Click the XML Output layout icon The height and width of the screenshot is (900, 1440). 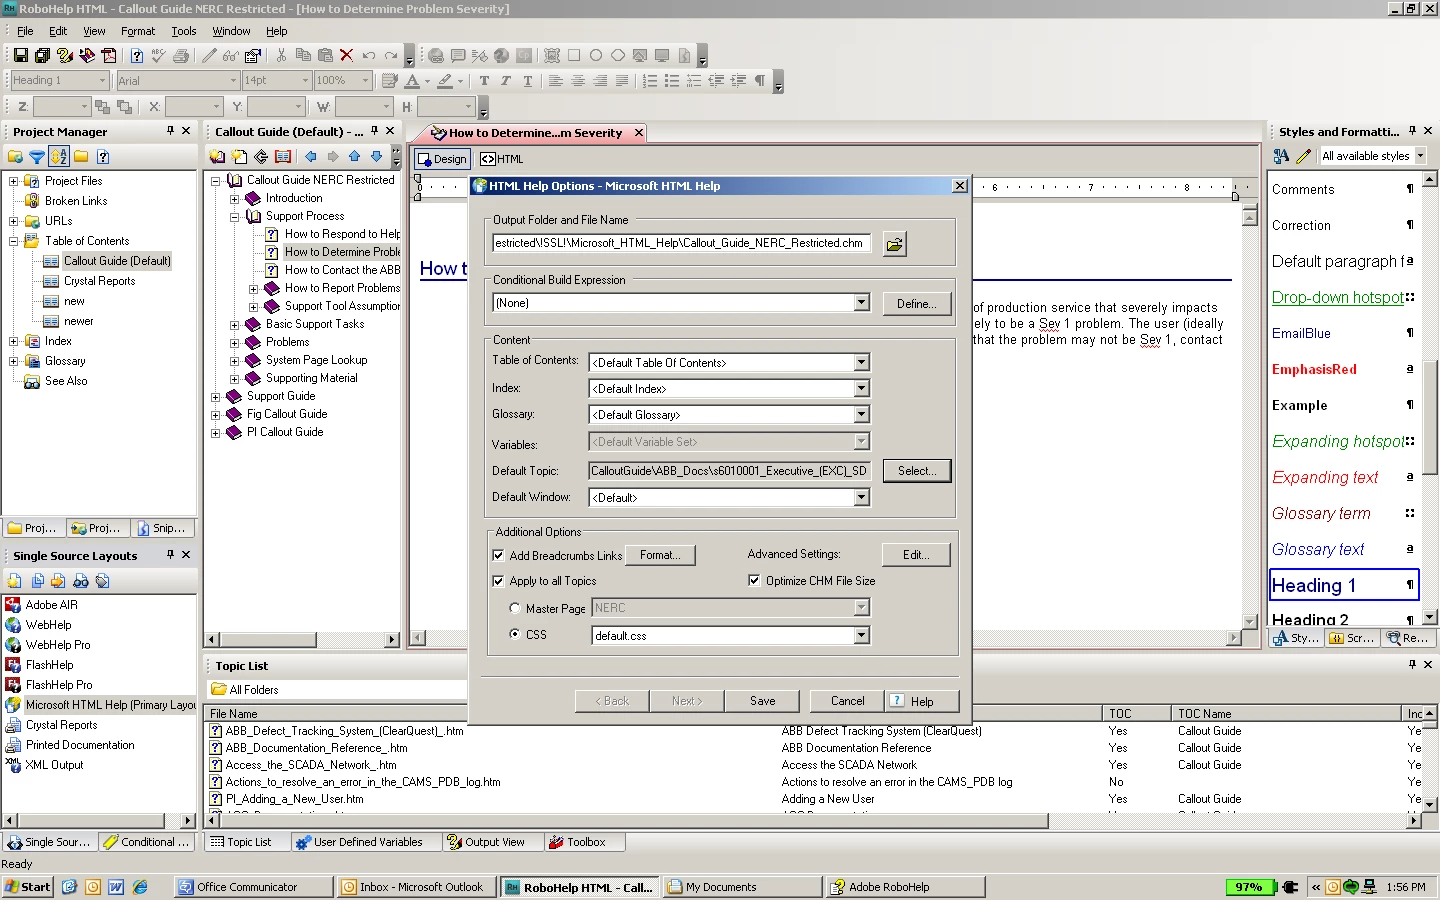[13, 765]
